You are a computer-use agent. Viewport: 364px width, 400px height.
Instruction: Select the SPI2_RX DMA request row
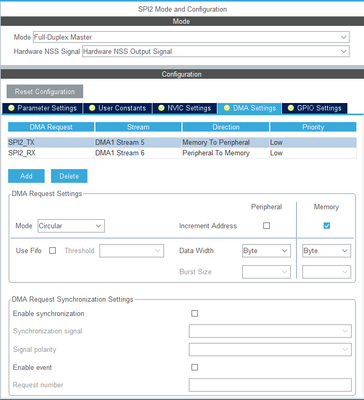coord(182,153)
